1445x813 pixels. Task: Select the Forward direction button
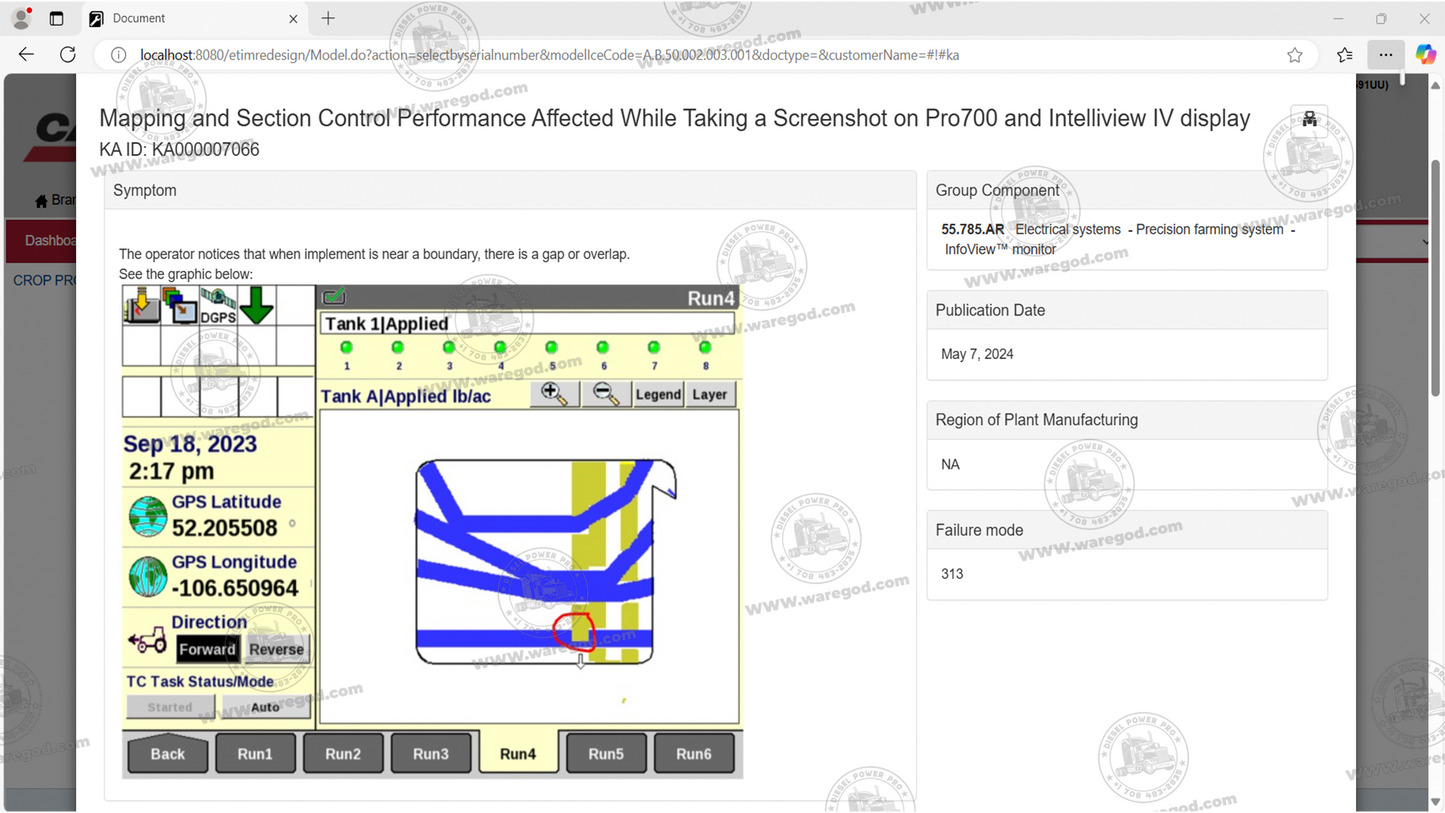(x=207, y=649)
